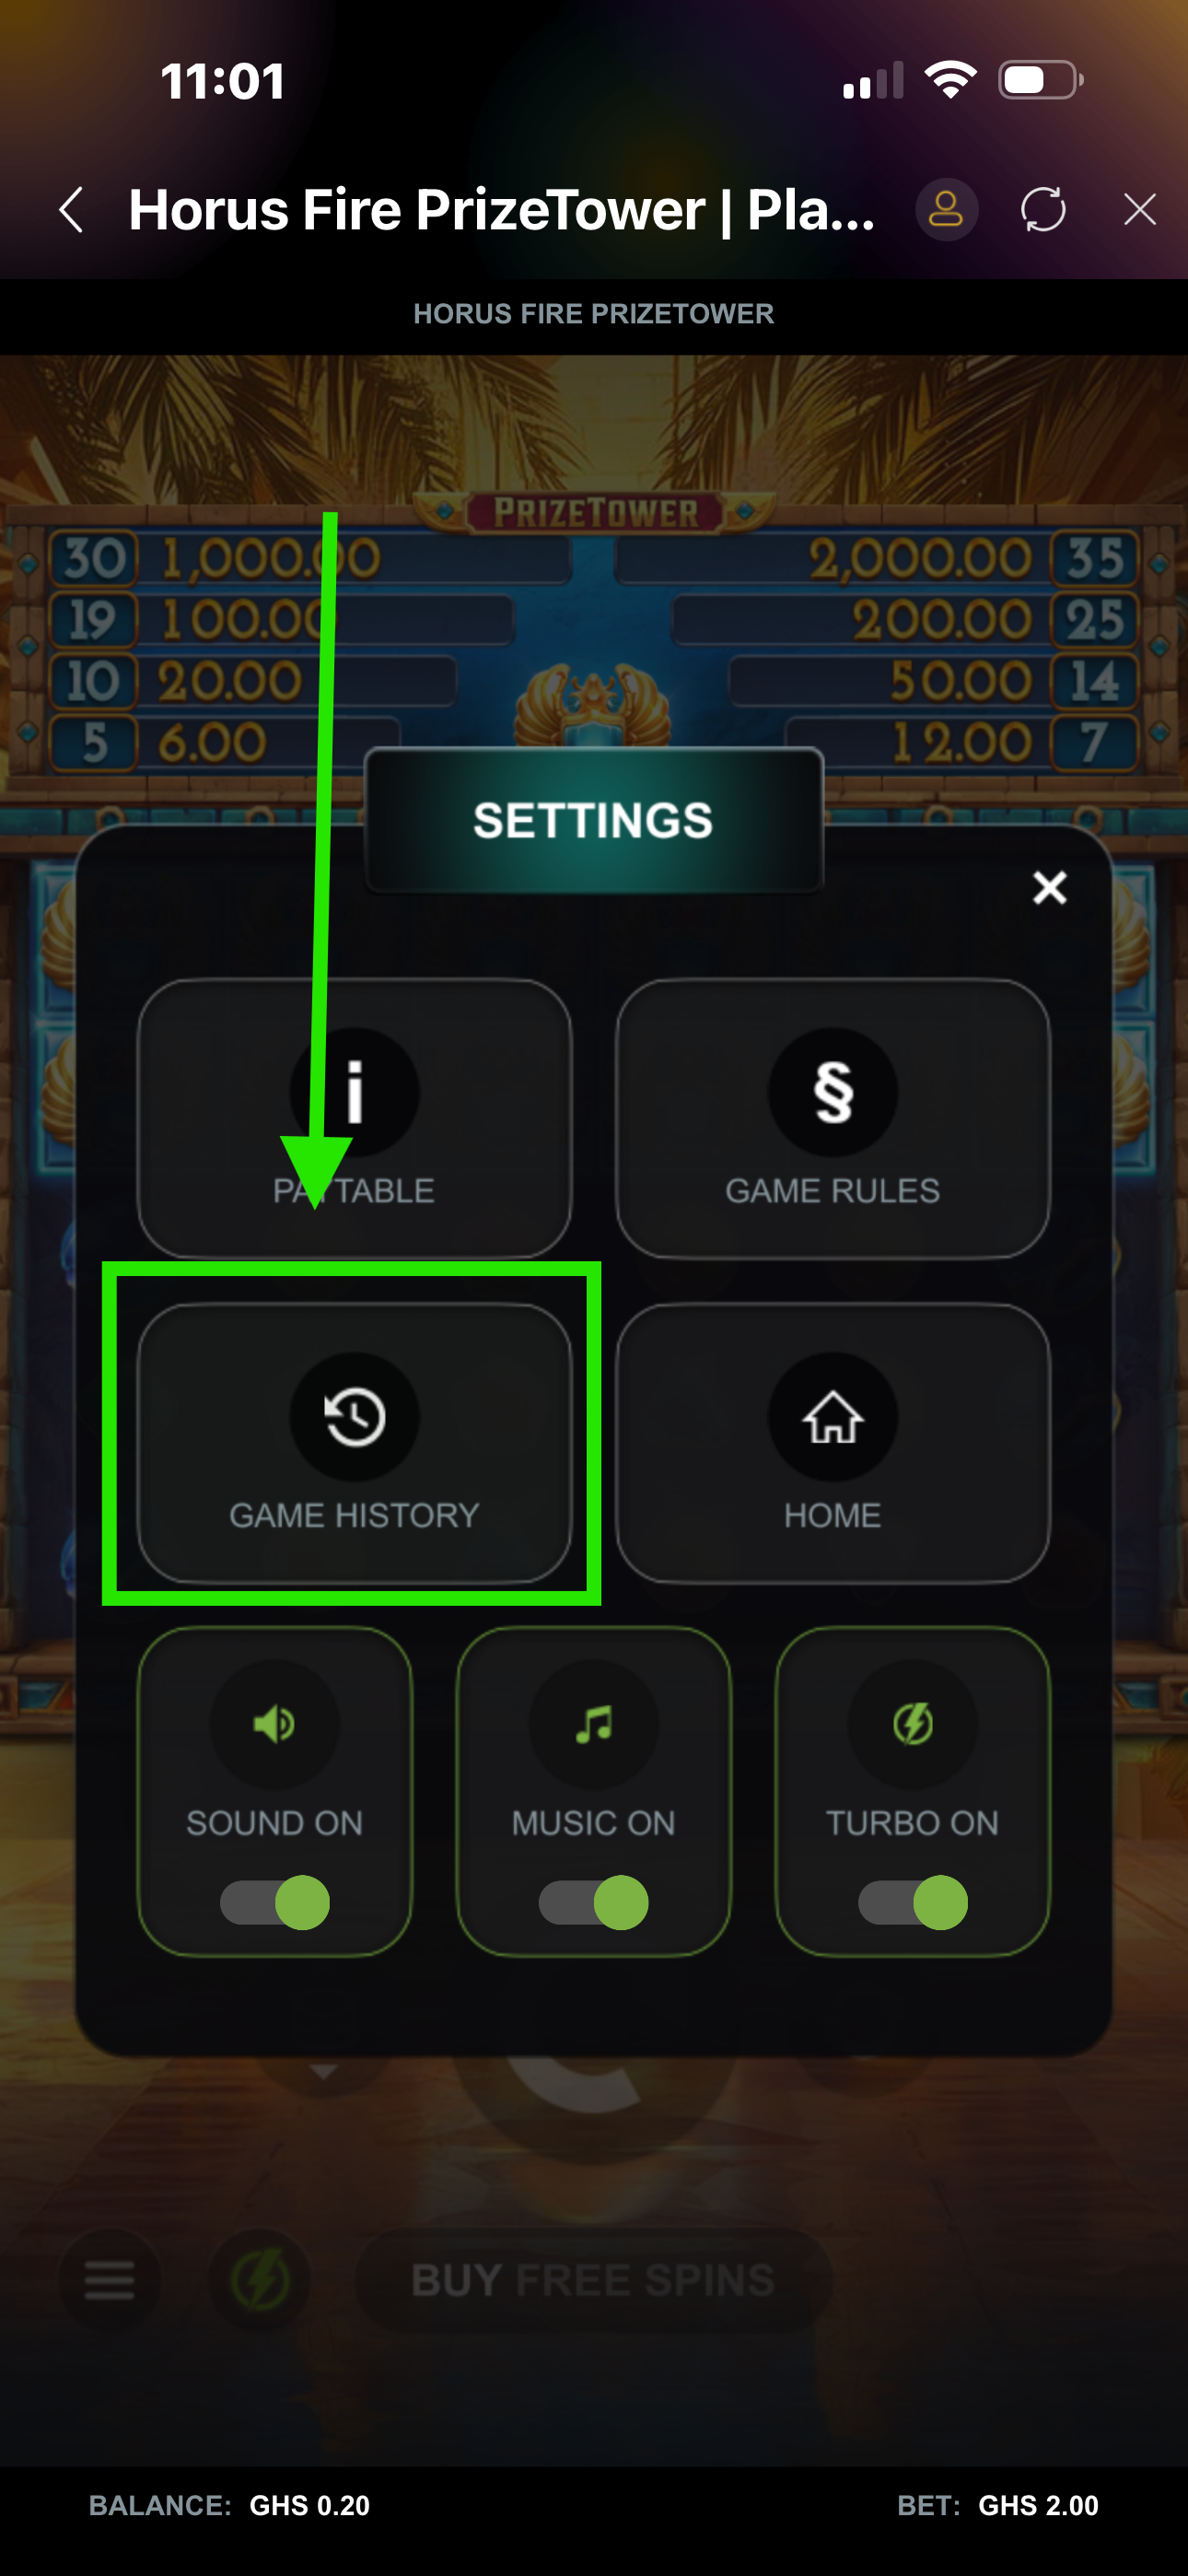Image resolution: width=1188 pixels, height=2576 pixels.
Task: Turn off the Music On switch
Action: (x=593, y=1902)
